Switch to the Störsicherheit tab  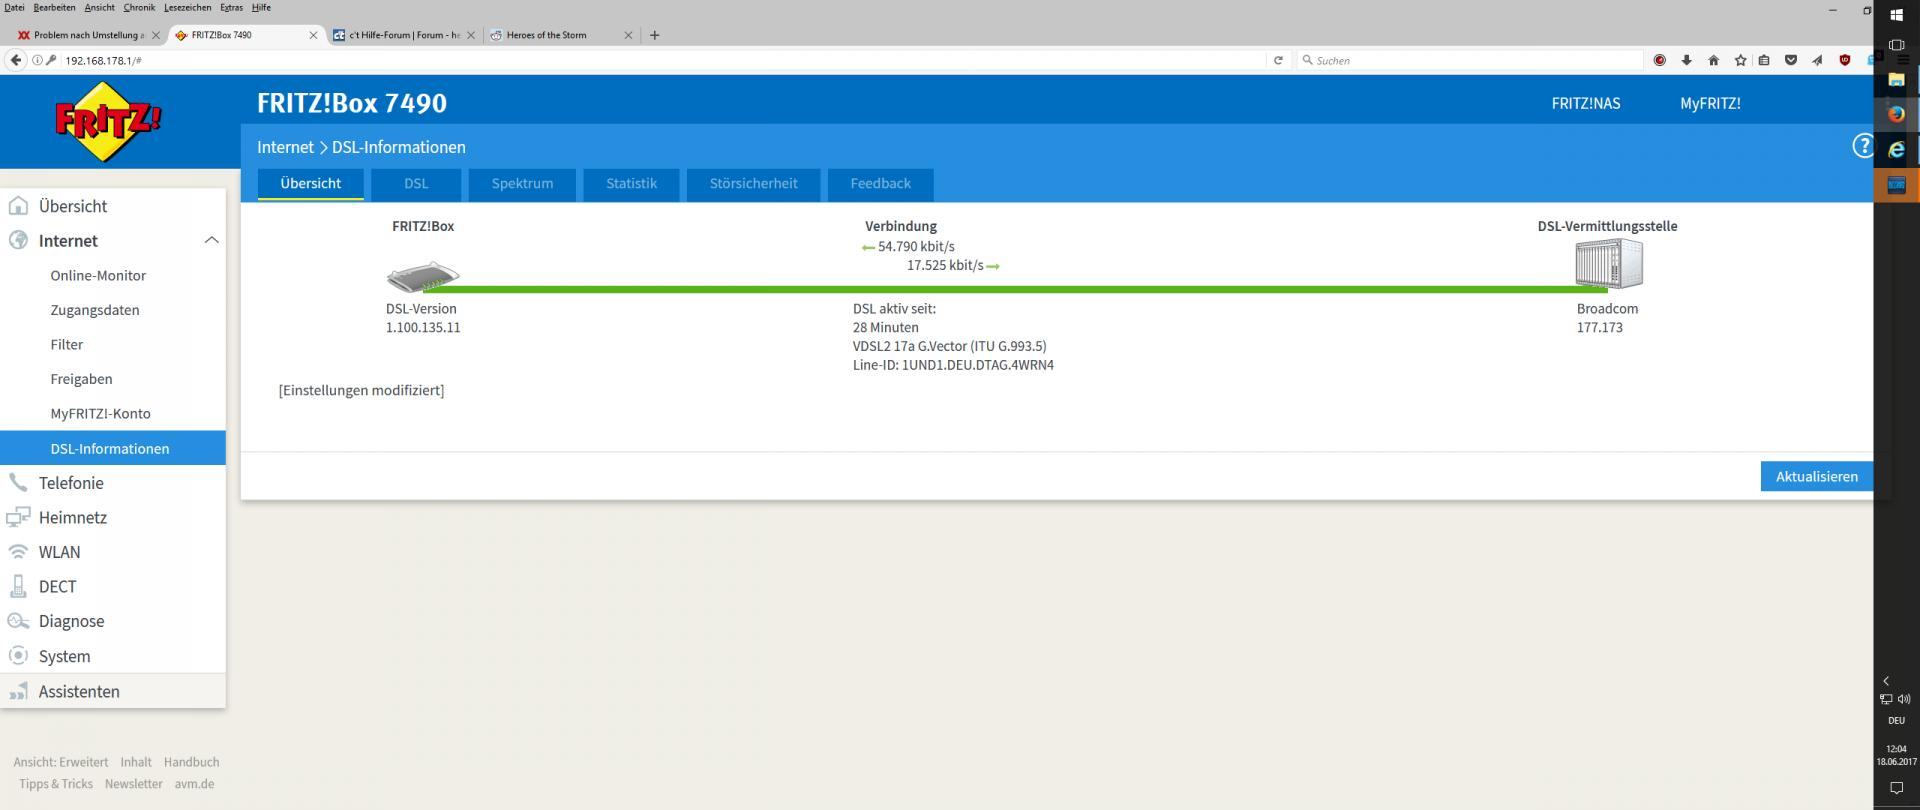(x=753, y=184)
